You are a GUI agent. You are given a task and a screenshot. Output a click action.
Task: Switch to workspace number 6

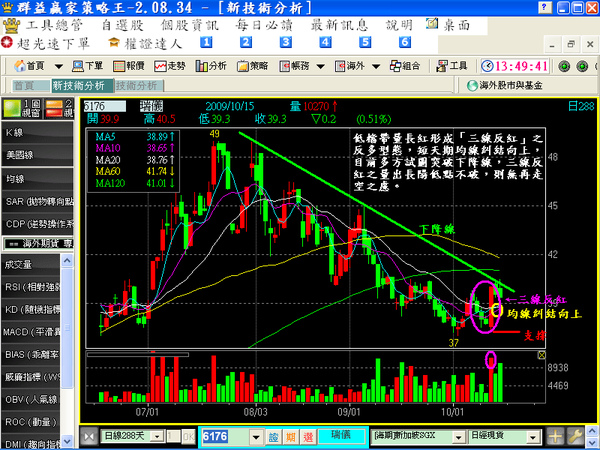point(405,42)
